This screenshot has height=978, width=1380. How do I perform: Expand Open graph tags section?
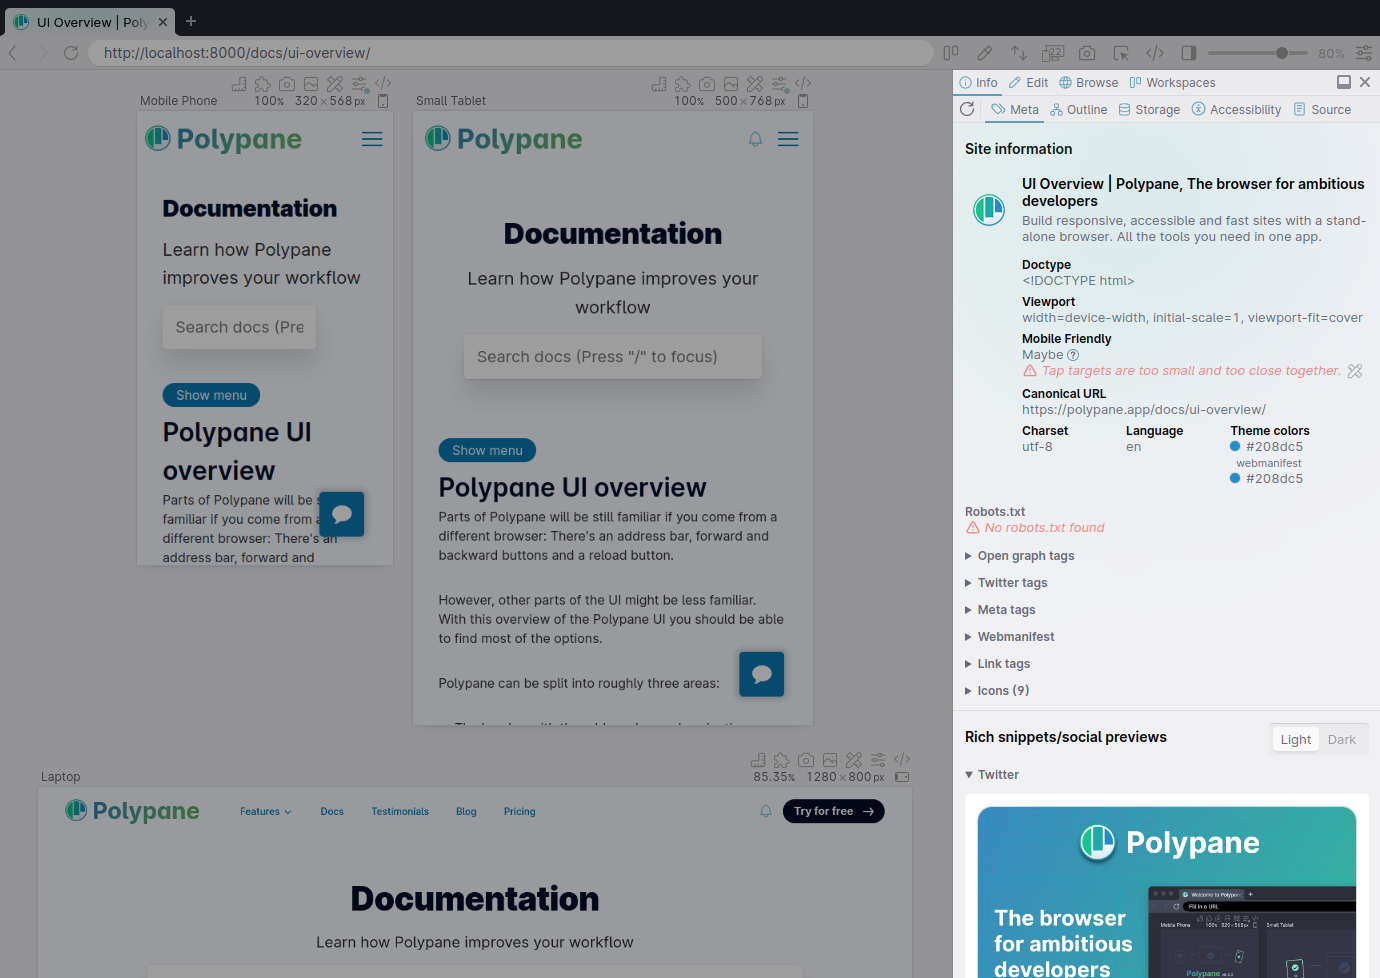click(1020, 556)
